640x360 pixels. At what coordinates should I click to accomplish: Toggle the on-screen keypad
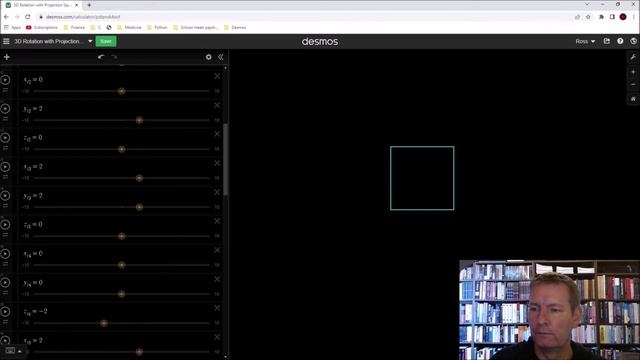[x=13, y=351]
